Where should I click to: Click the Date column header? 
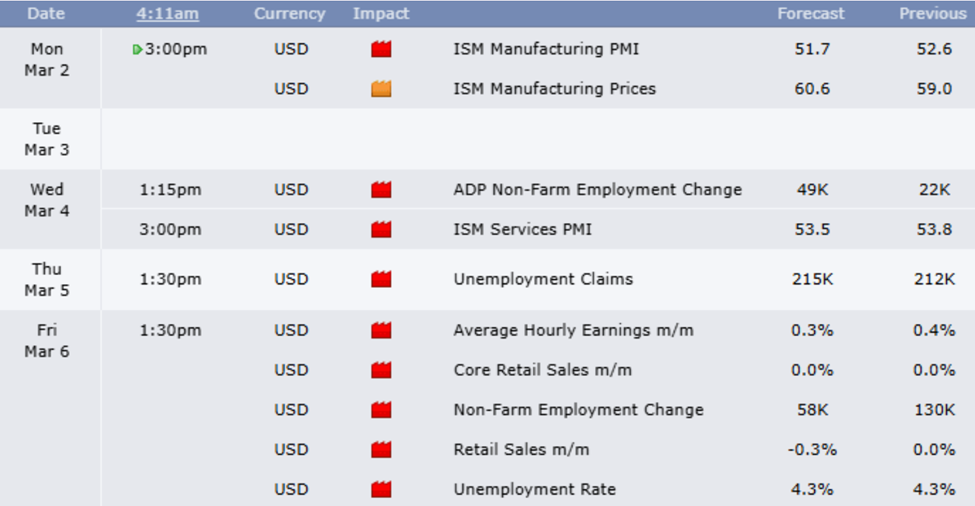46,14
